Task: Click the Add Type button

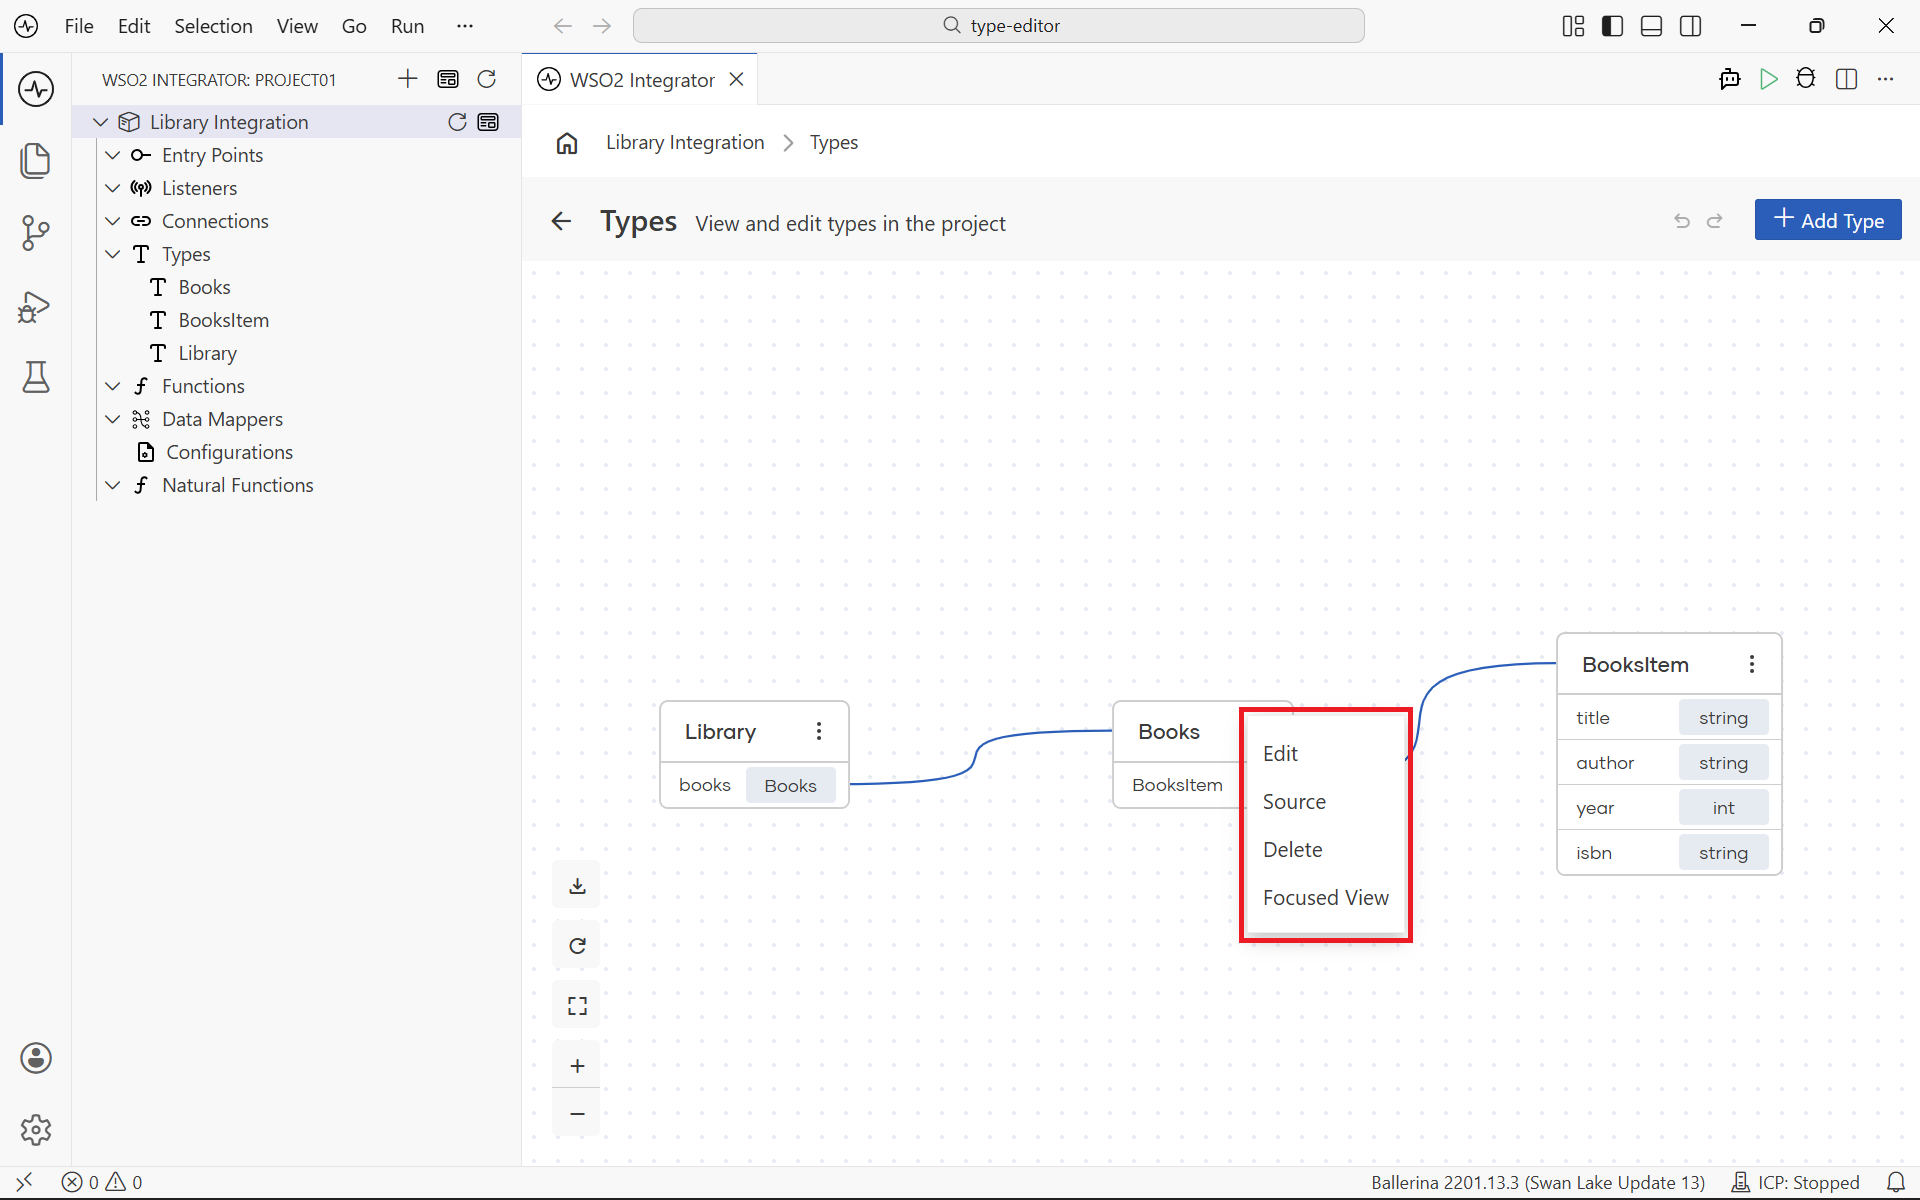Action: click(1828, 220)
